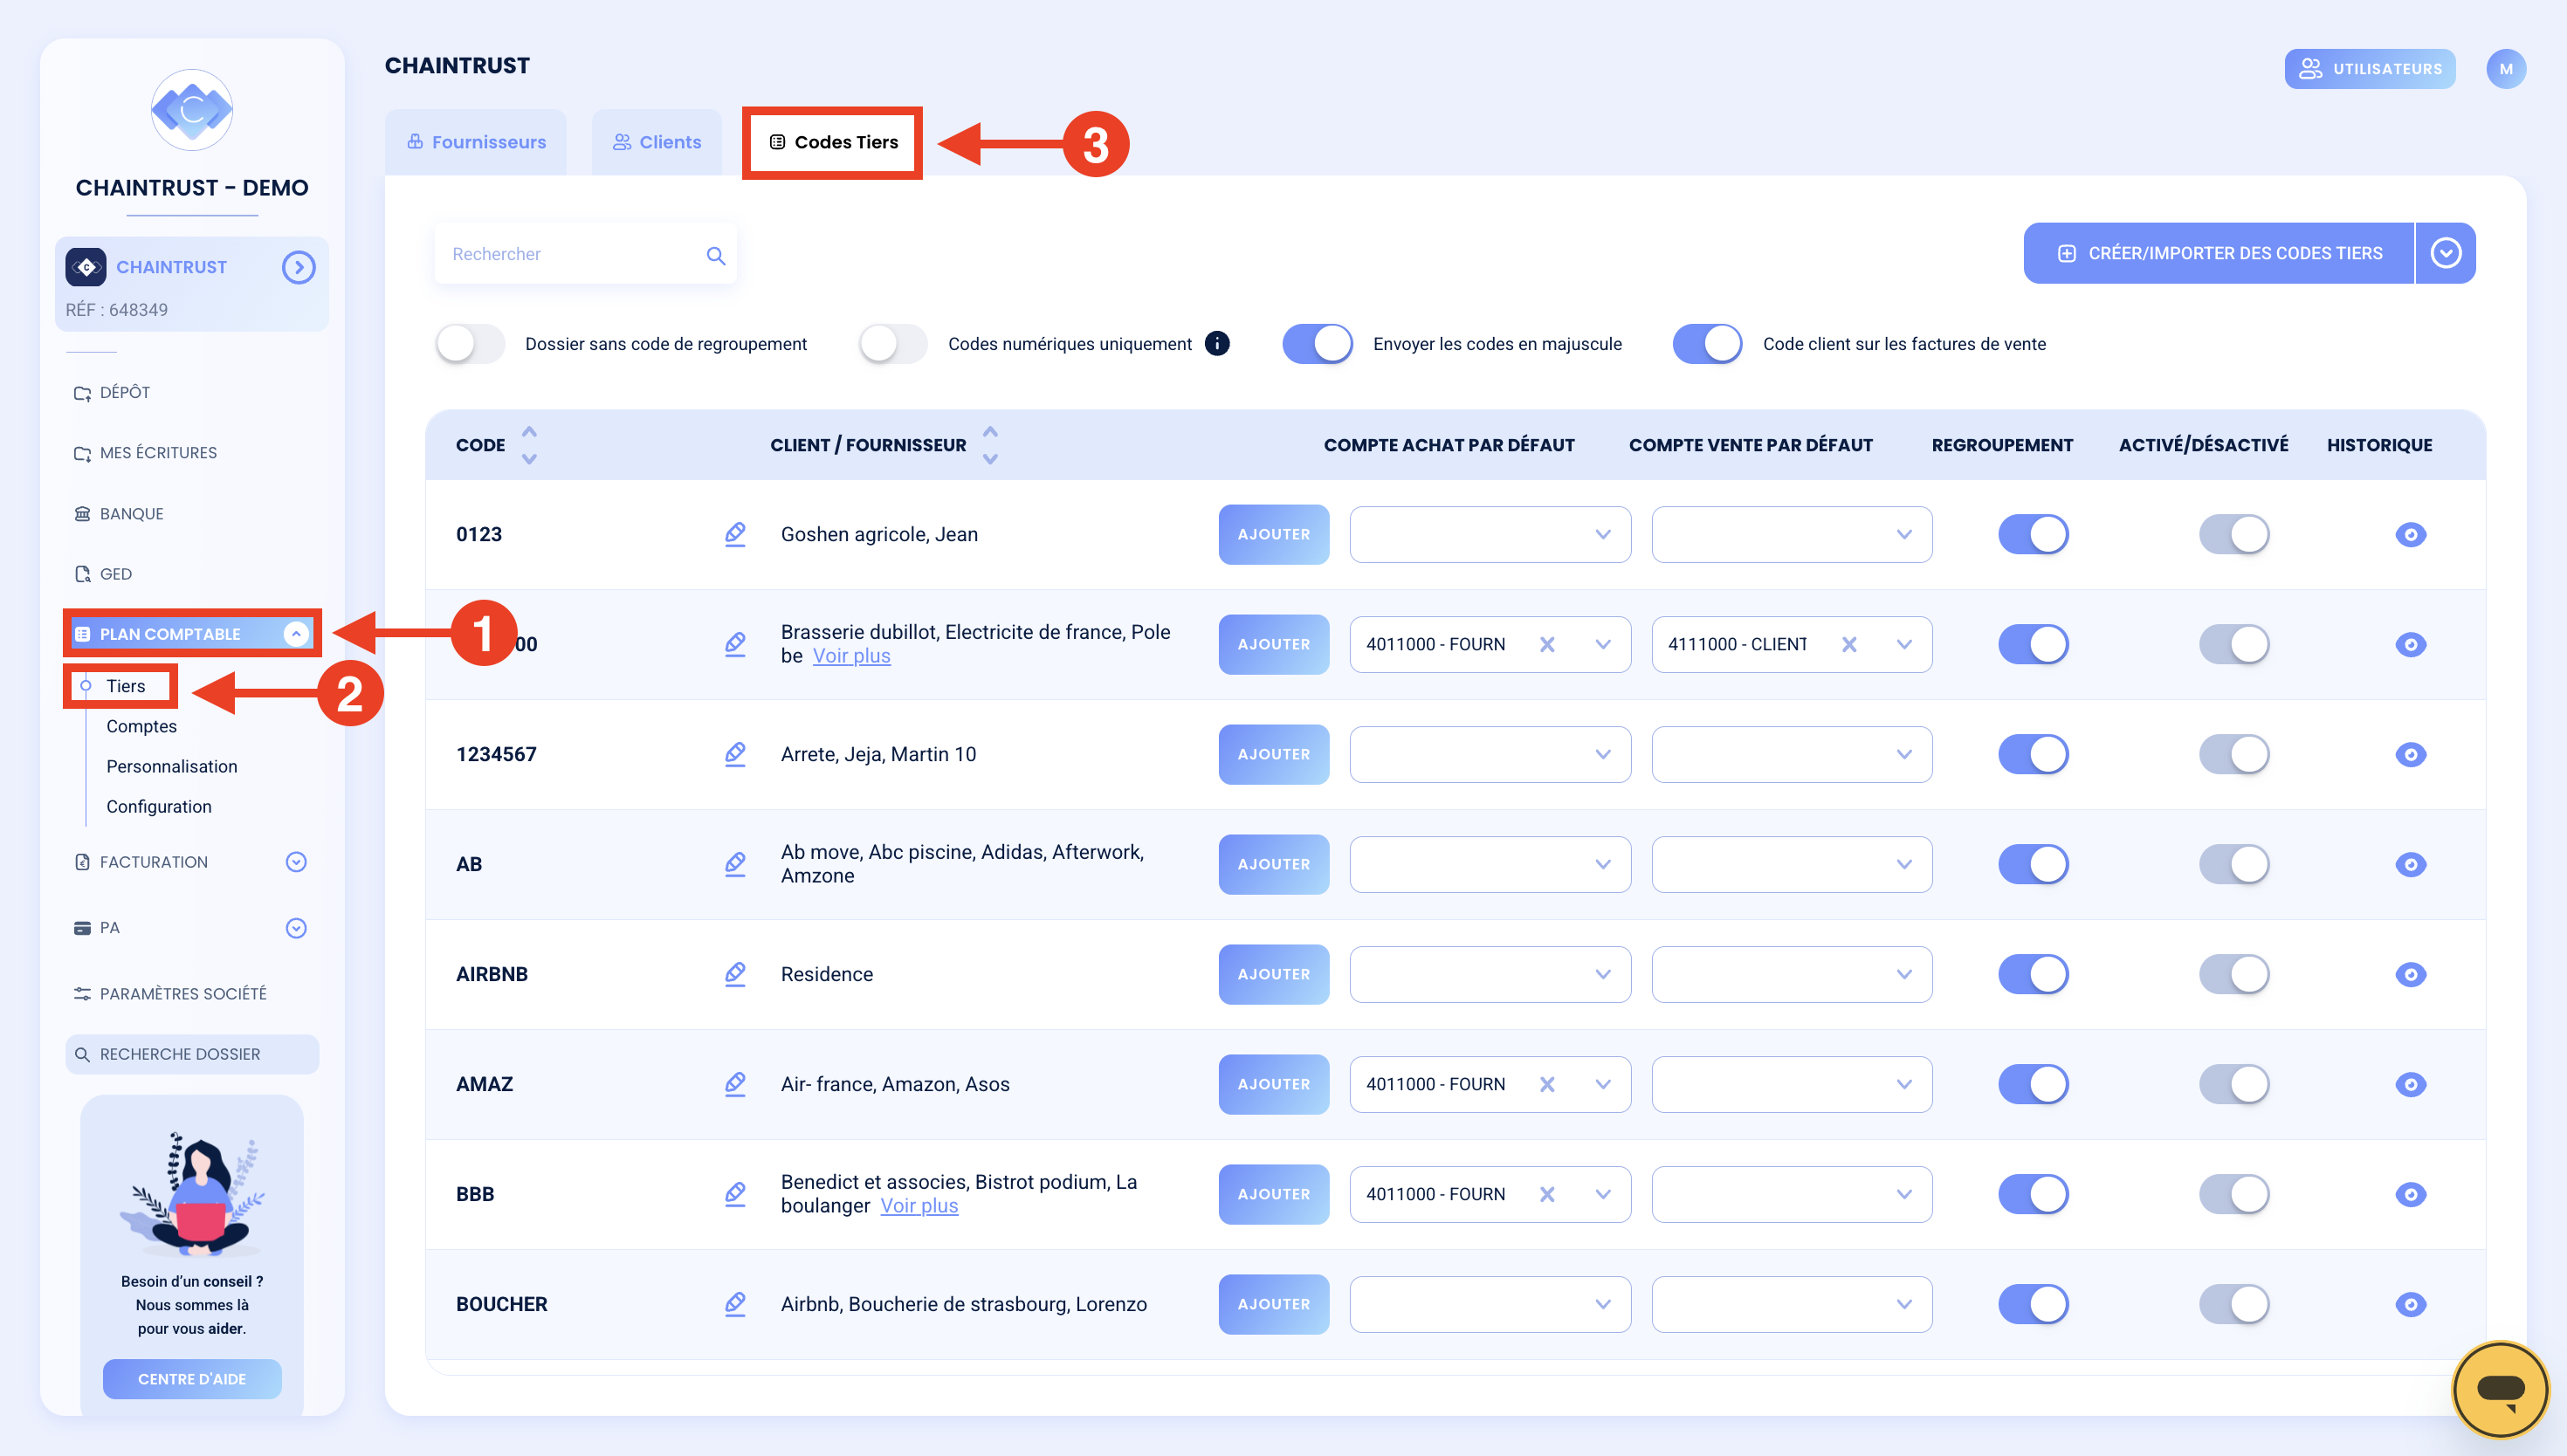2567x1456 pixels.
Task: Click Voir plus on the BBB row
Action: click(x=919, y=1206)
